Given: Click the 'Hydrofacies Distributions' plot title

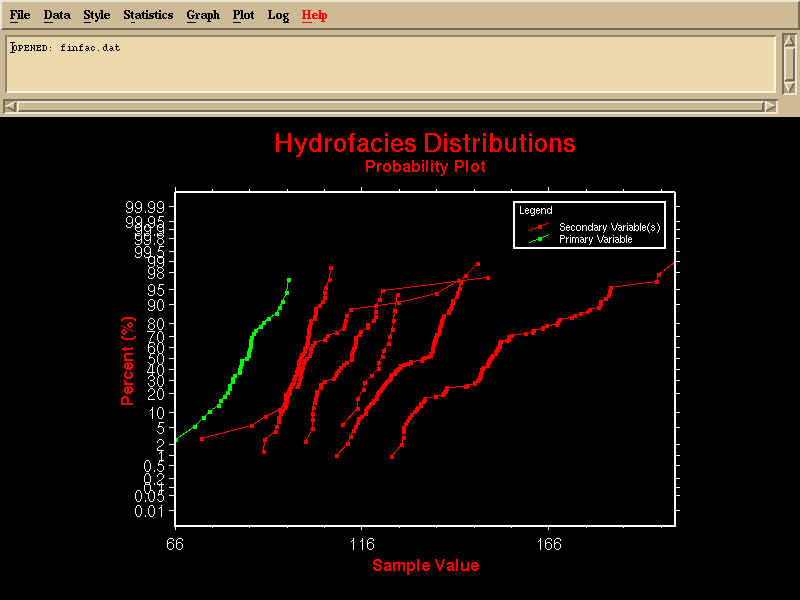Looking at the screenshot, I should (425, 143).
